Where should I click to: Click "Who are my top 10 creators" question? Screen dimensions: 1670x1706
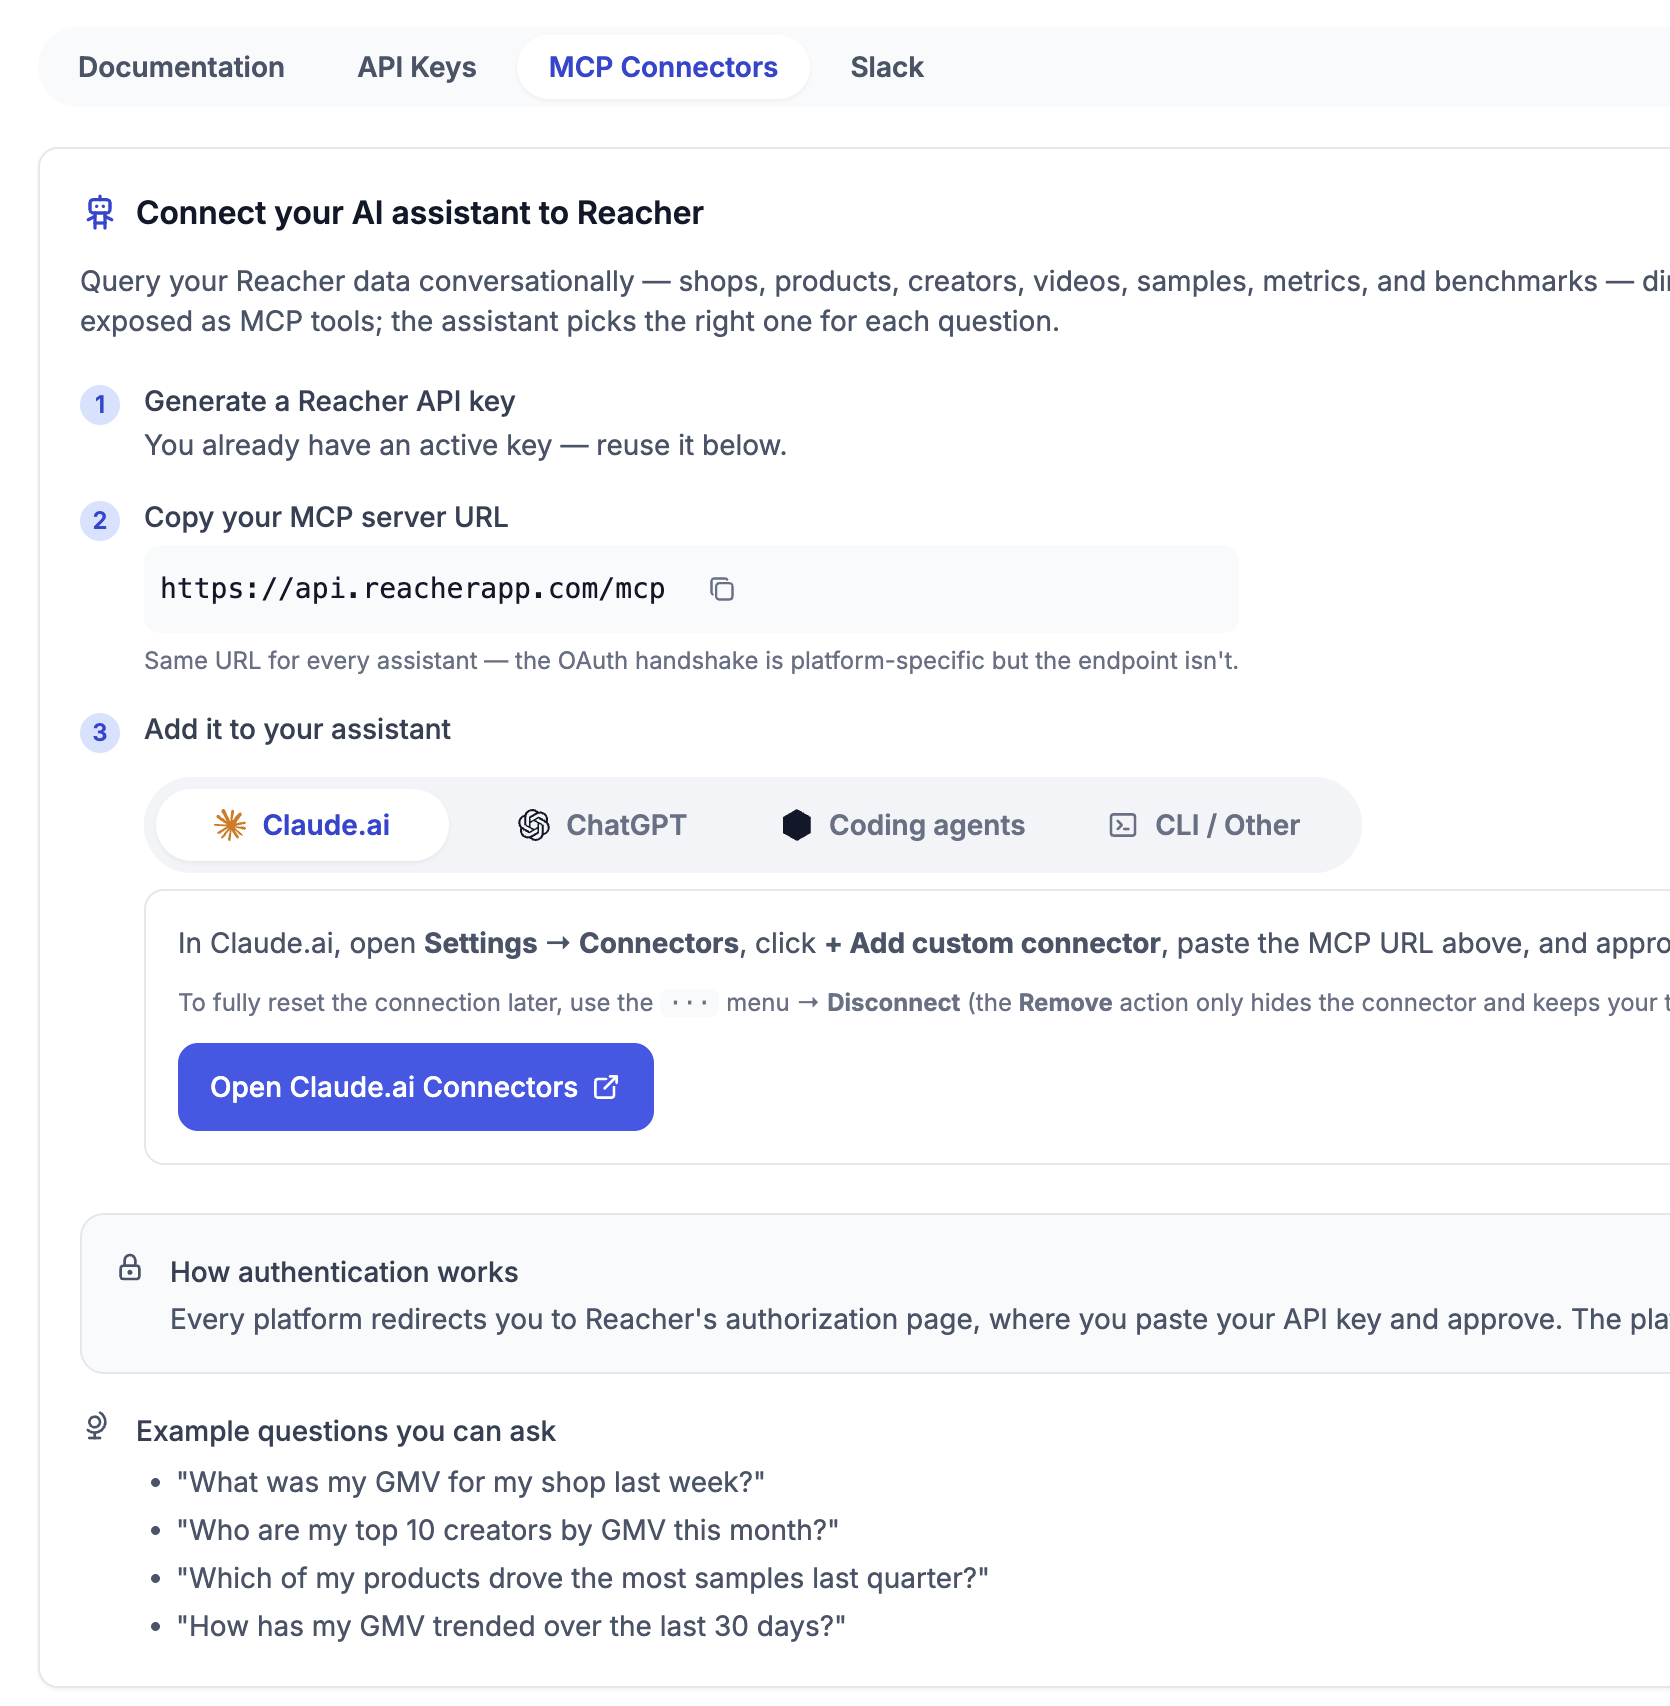click(x=508, y=1530)
